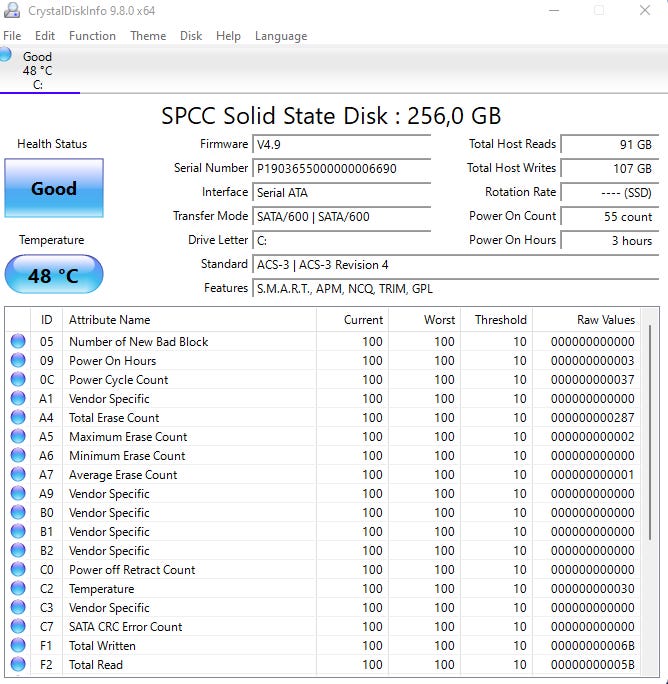The width and height of the screenshot is (668, 684).
Task: Close the CrystalDiskInfo window
Action: click(645, 10)
